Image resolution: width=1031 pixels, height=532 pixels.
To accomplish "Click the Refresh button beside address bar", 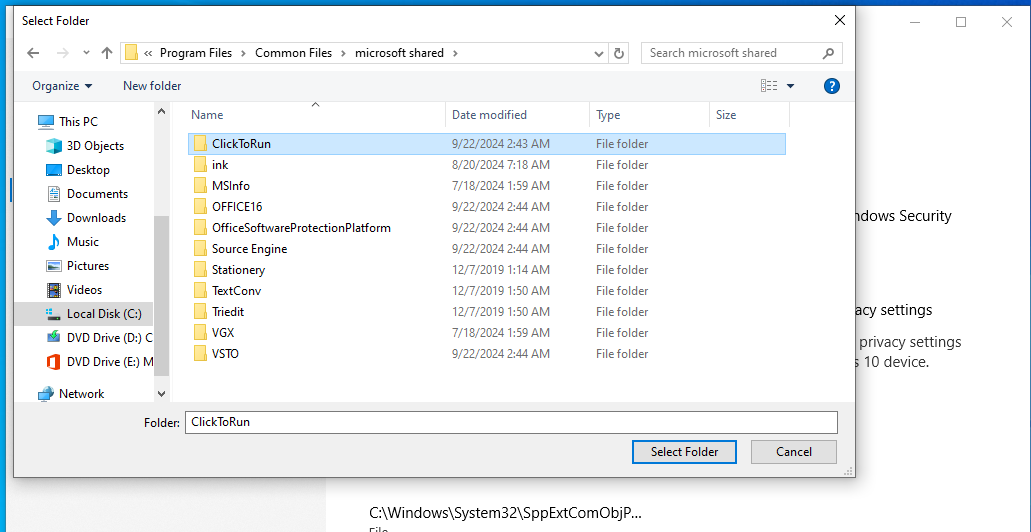I will (619, 53).
